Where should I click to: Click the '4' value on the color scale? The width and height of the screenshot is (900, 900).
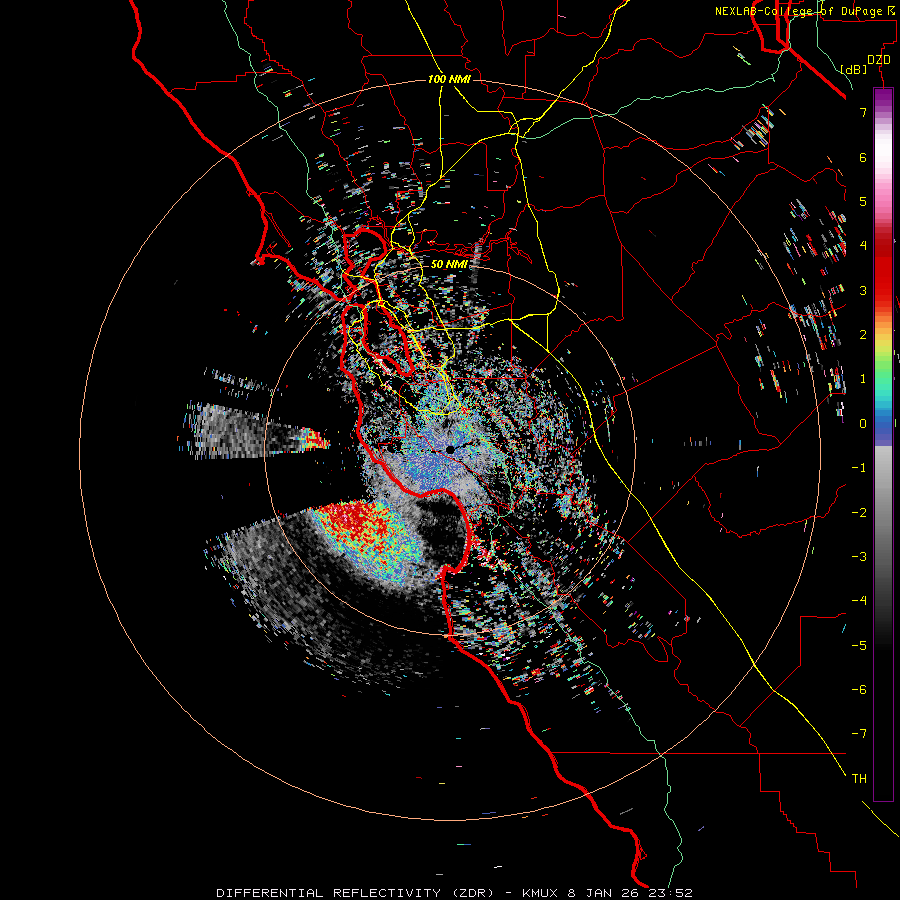pos(863,246)
